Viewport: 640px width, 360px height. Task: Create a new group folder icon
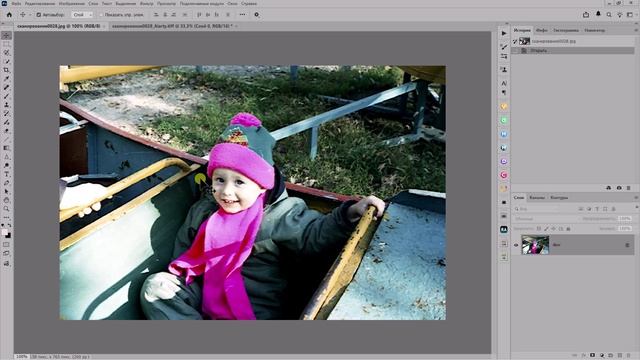[611, 356]
